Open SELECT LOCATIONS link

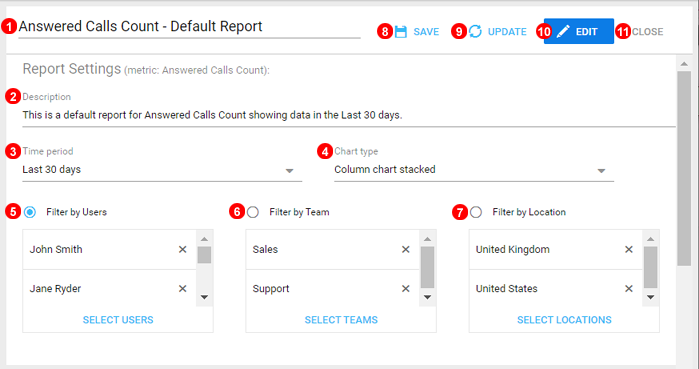click(x=564, y=320)
